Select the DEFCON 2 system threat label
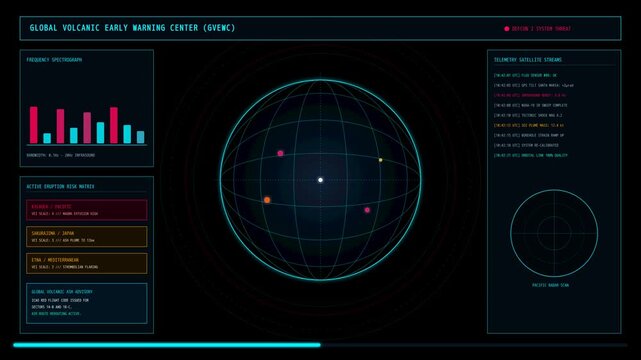641x360 pixels. point(541,29)
